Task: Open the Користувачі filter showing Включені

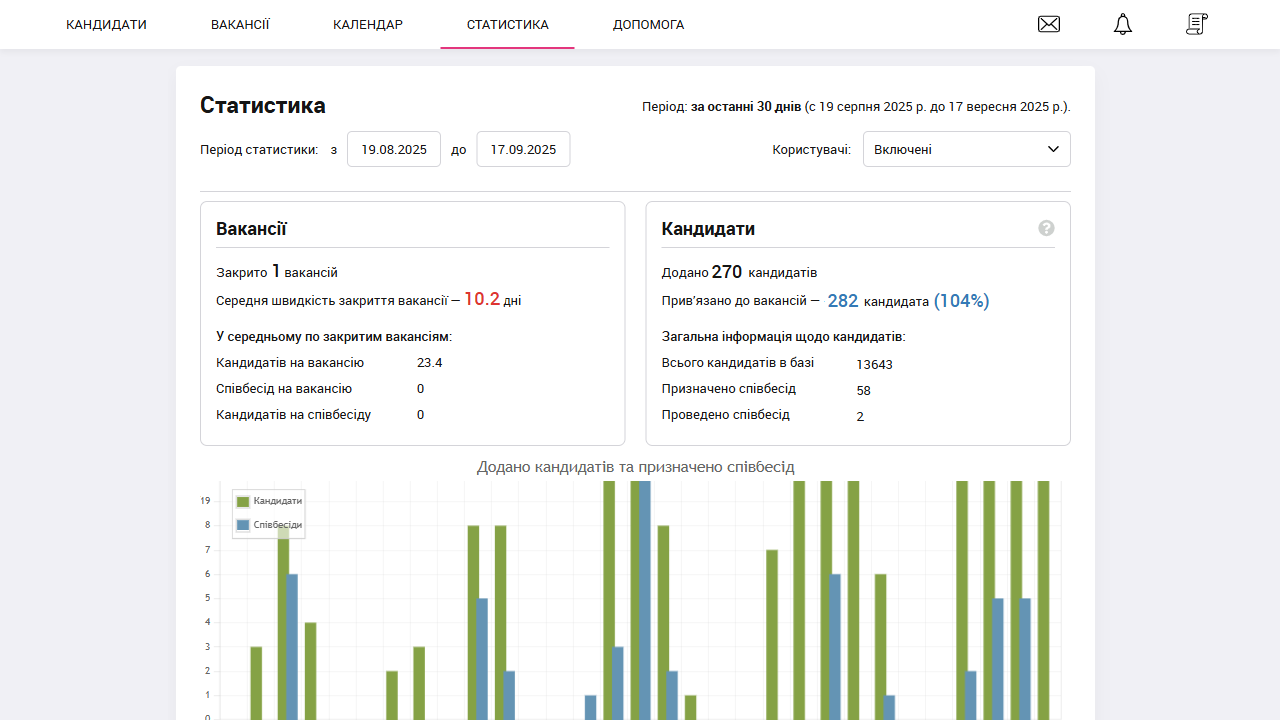Action: (x=966, y=148)
